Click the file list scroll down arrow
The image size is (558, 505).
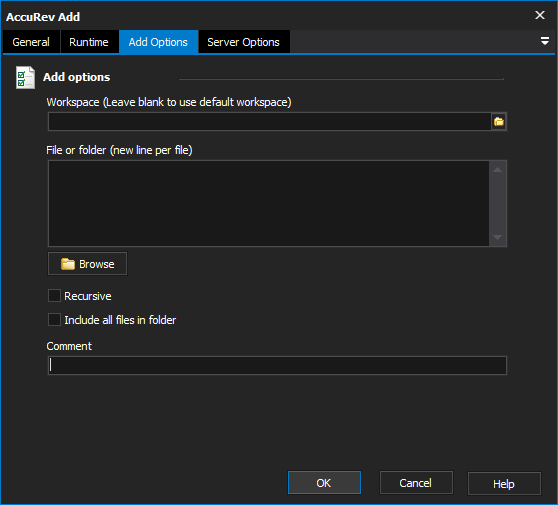498,237
